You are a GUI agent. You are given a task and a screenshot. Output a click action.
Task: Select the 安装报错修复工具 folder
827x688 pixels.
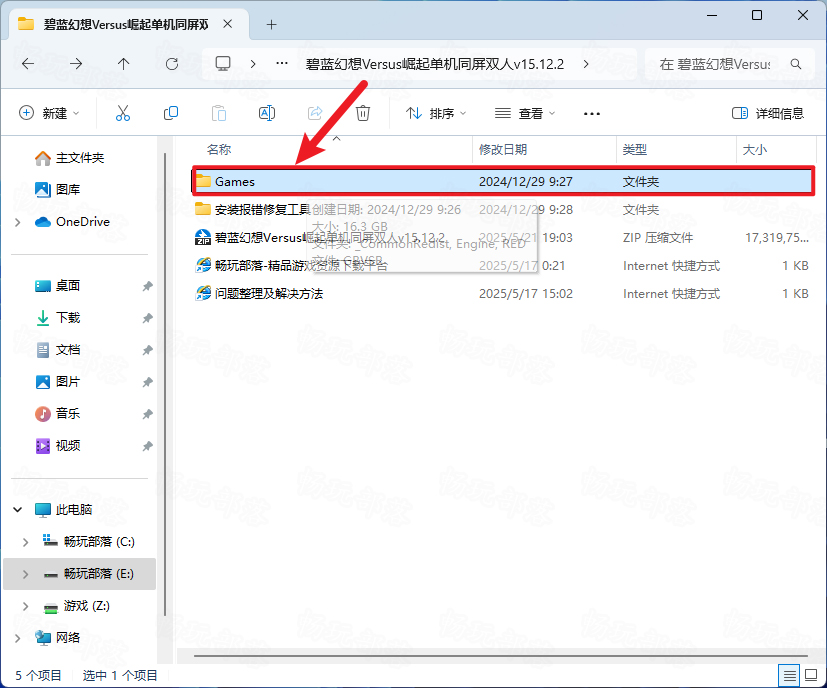503,209
